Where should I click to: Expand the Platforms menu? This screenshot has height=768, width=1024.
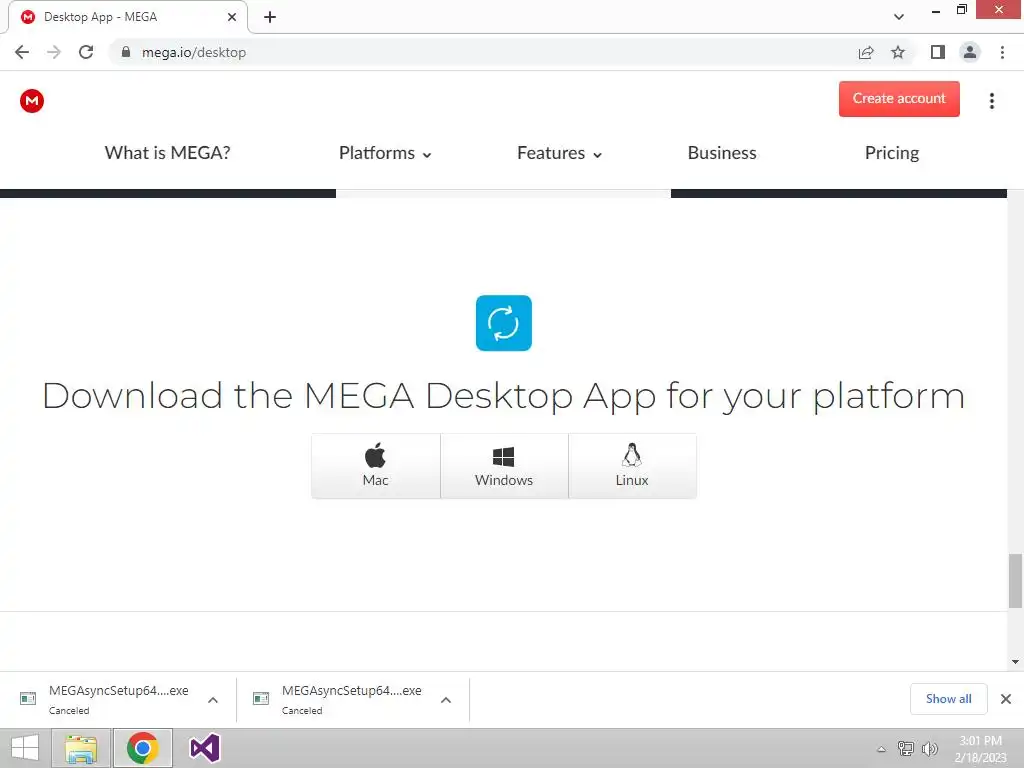385,153
